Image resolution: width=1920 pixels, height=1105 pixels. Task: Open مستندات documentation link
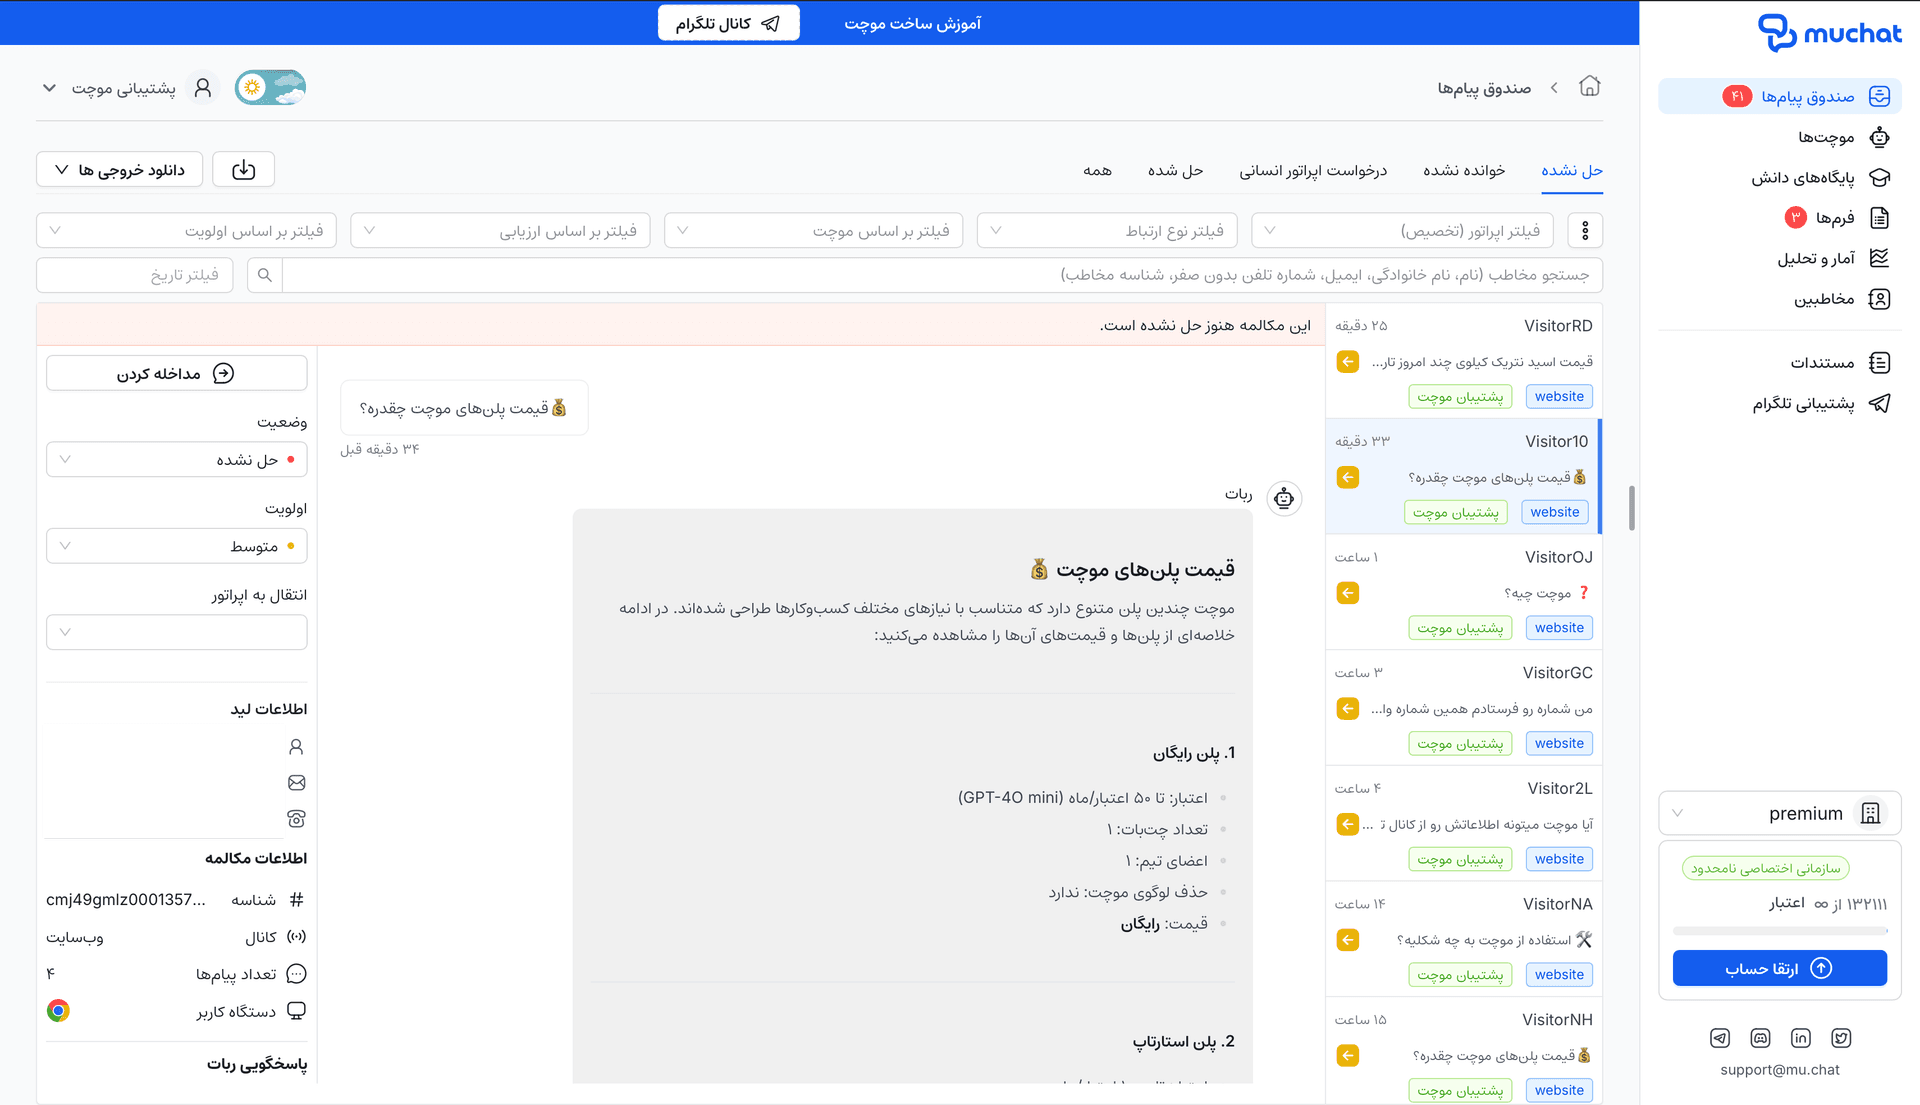point(1839,362)
